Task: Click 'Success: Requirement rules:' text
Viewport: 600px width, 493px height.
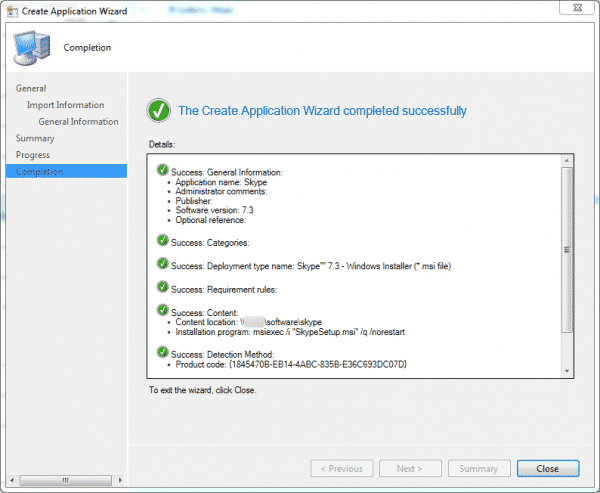Action: click(224, 290)
